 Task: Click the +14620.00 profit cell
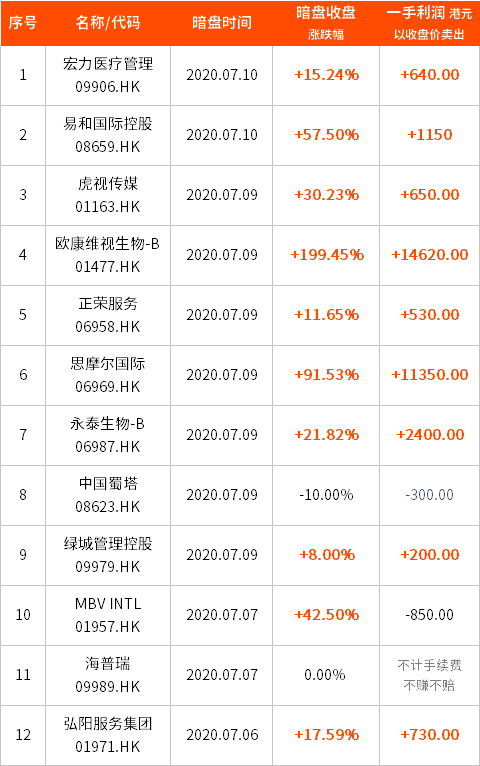coord(430,255)
